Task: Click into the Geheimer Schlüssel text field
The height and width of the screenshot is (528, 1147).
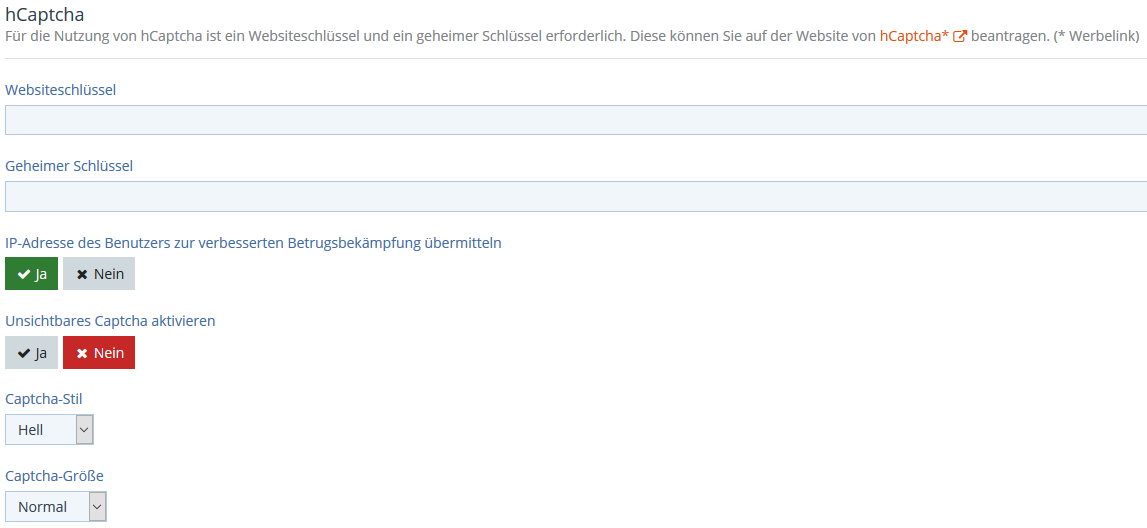Action: pos(575,196)
